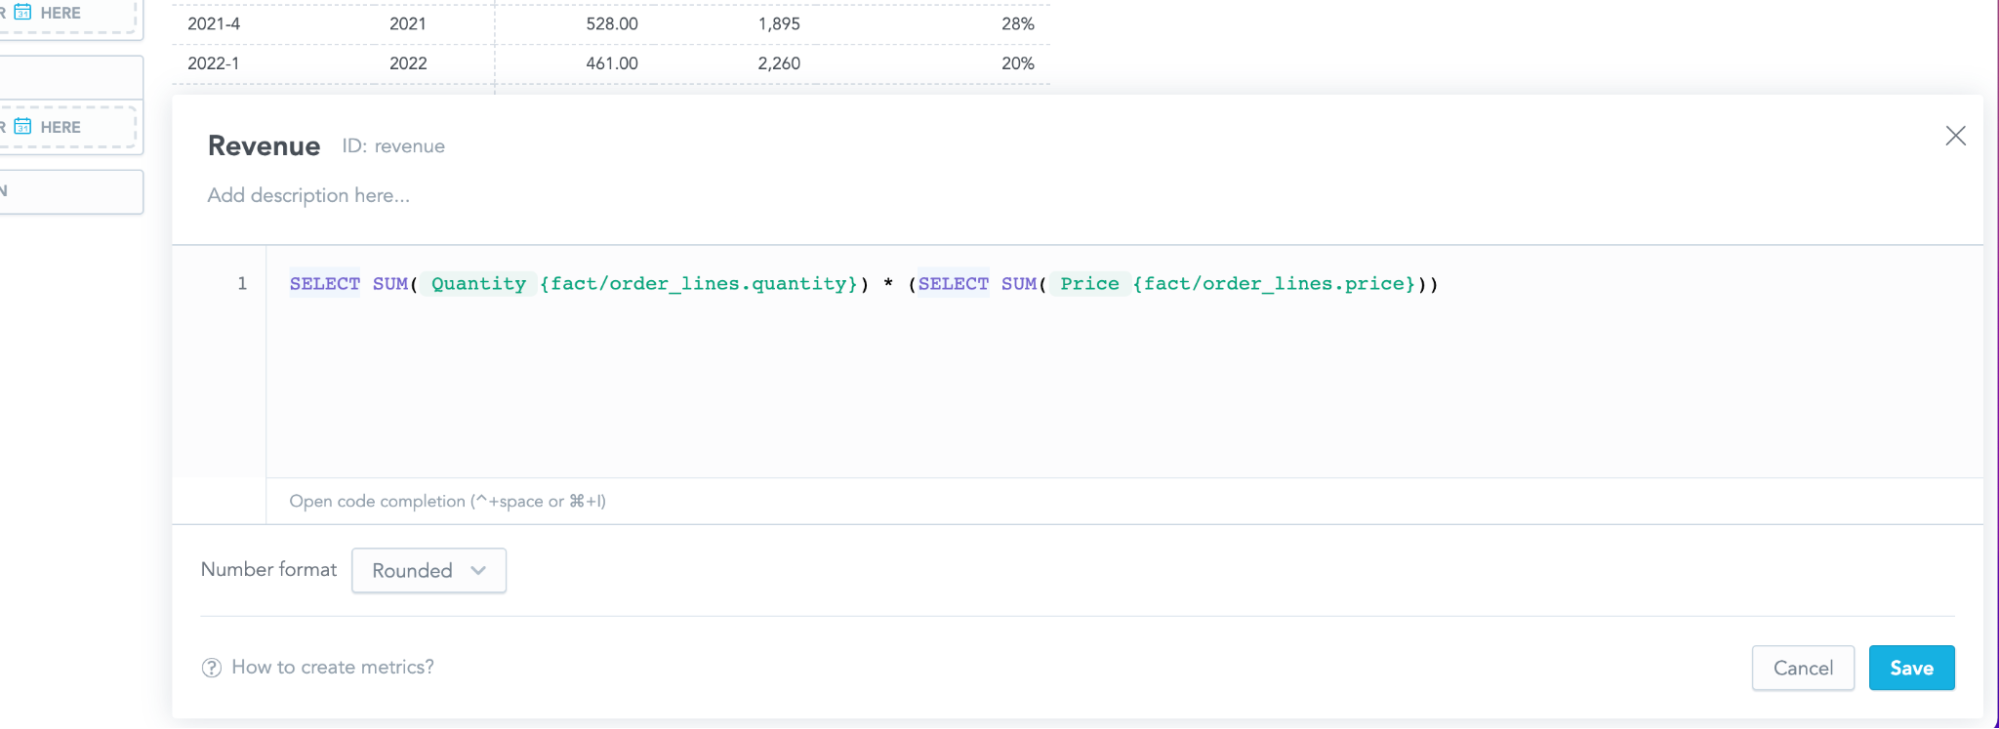
Task: Open the Number format Rounded dropdown
Action: click(428, 570)
